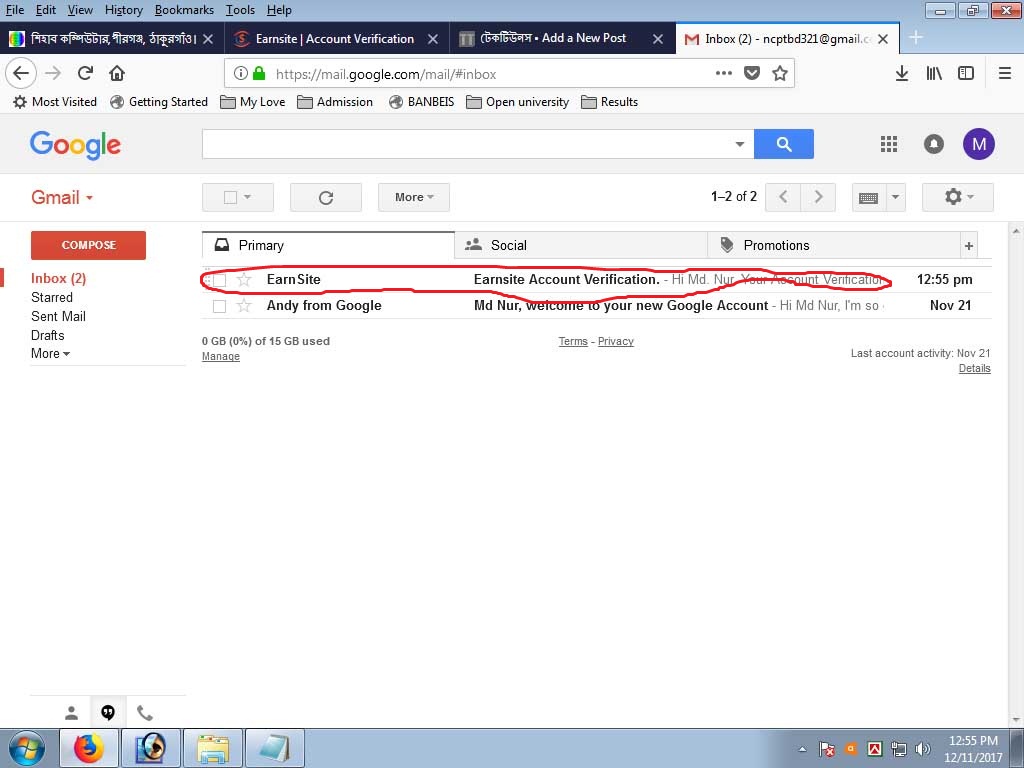The image size is (1024, 768).
Task: Open Hangouts conversations icon
Action: (x=108, y=712)
